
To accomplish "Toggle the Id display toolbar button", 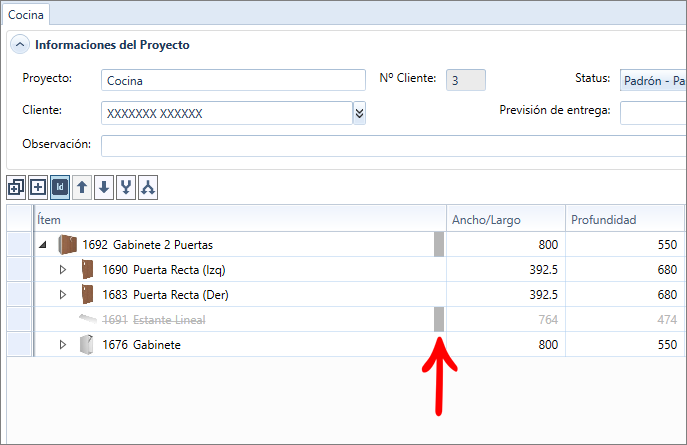I will [60, 188].
